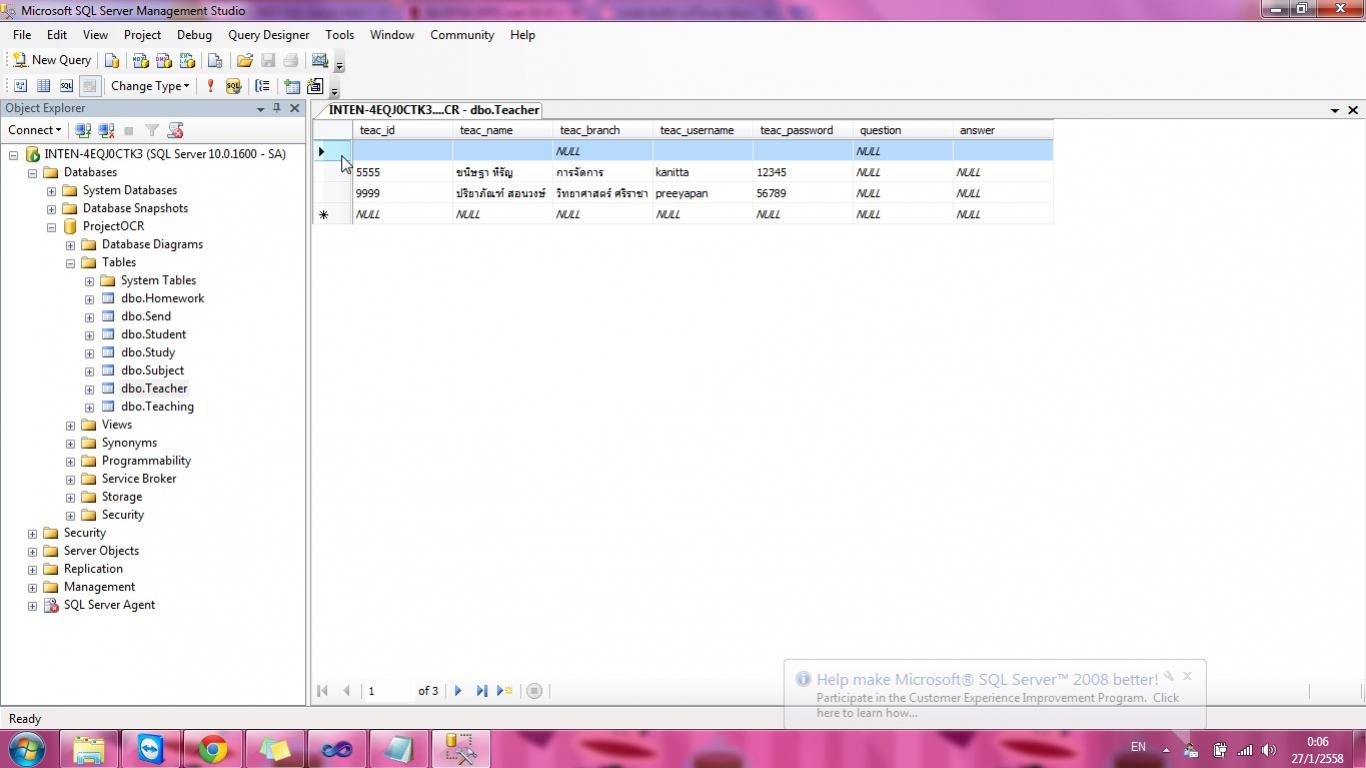The width and height of the screenshot is (1366, 768).
Task: Click the SQL Server Compact Query icon
Action: pyautogui.click(x=215, y=60)
